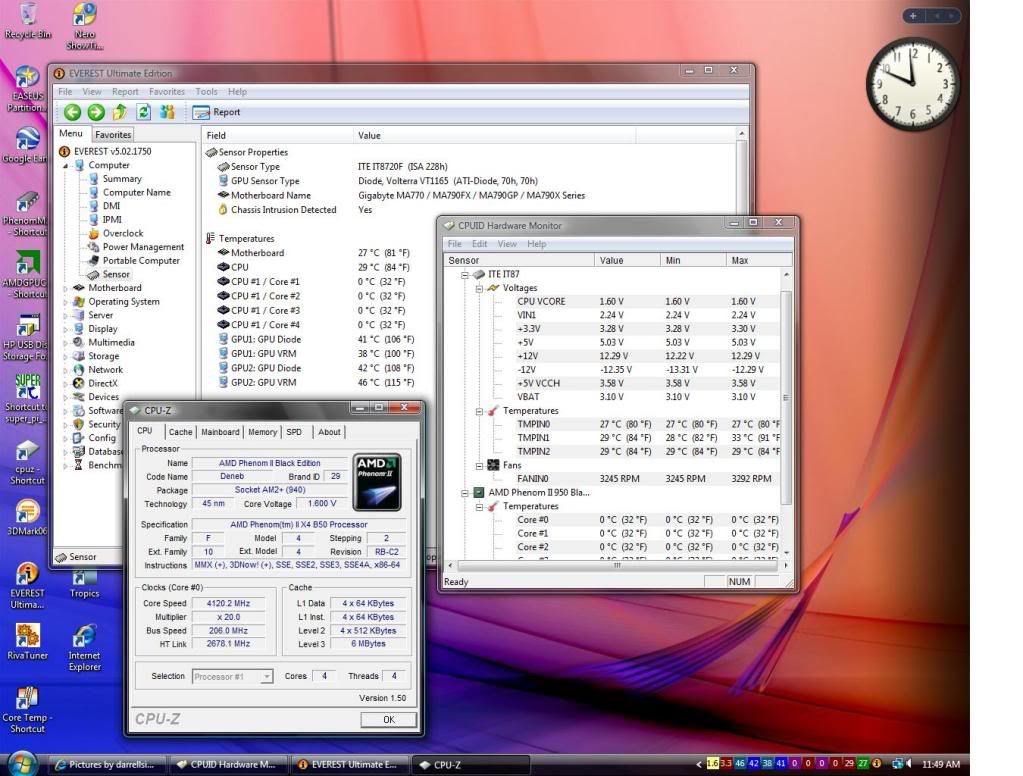Open the PhenomMsr shortcut icon
Viewport: 1023px width, 776px height.
point(26,214)
